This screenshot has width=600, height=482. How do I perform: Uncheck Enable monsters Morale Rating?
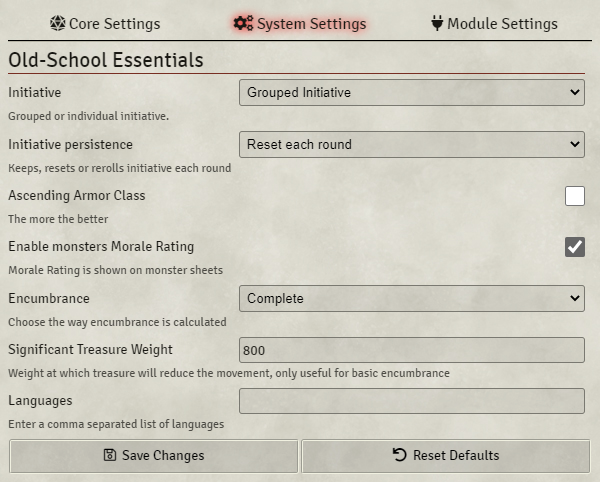575,247
